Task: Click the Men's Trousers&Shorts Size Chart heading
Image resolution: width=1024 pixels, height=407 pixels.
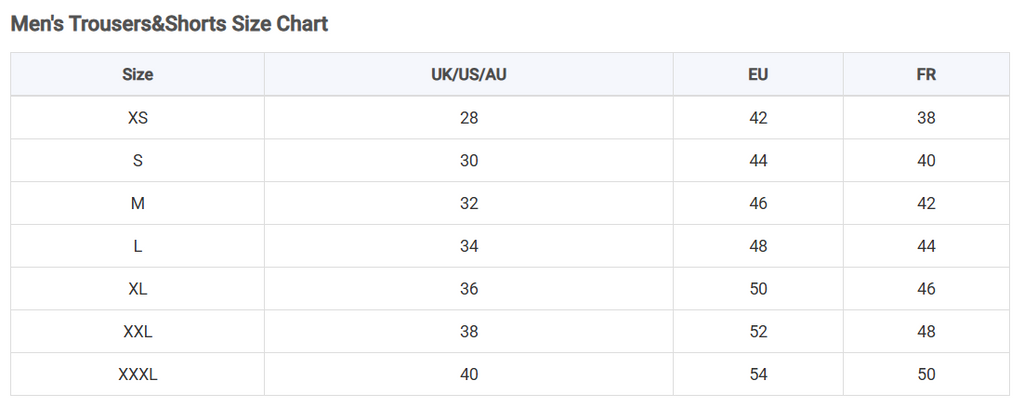Action: [169, 24]
